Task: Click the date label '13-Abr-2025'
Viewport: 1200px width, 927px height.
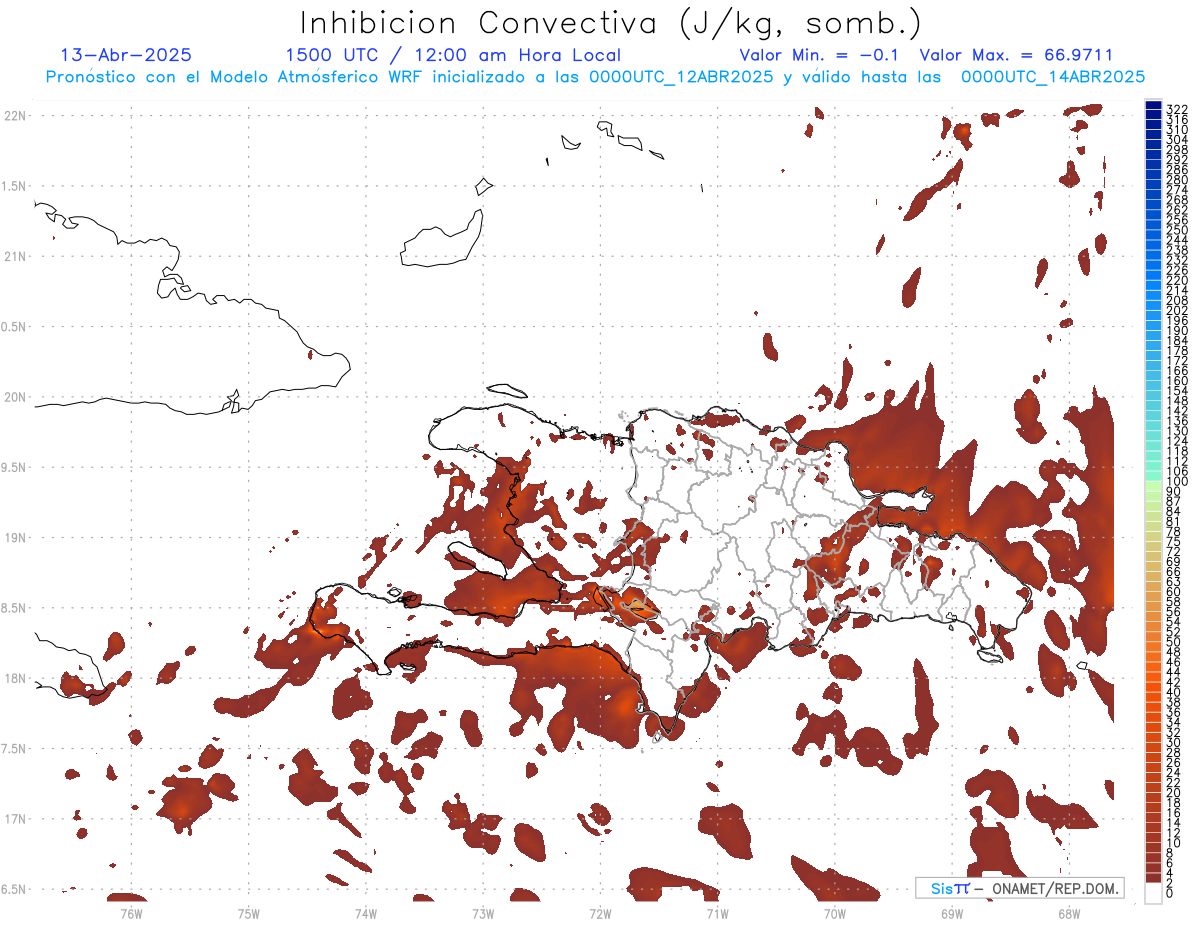Action: click(126, 55)
